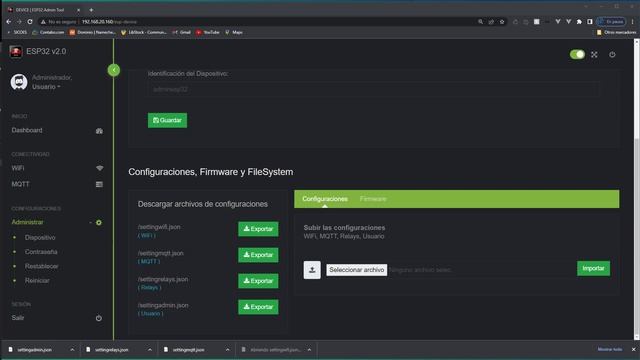
Task: Collapse the Administrar submenu
Action: (90, 222)
